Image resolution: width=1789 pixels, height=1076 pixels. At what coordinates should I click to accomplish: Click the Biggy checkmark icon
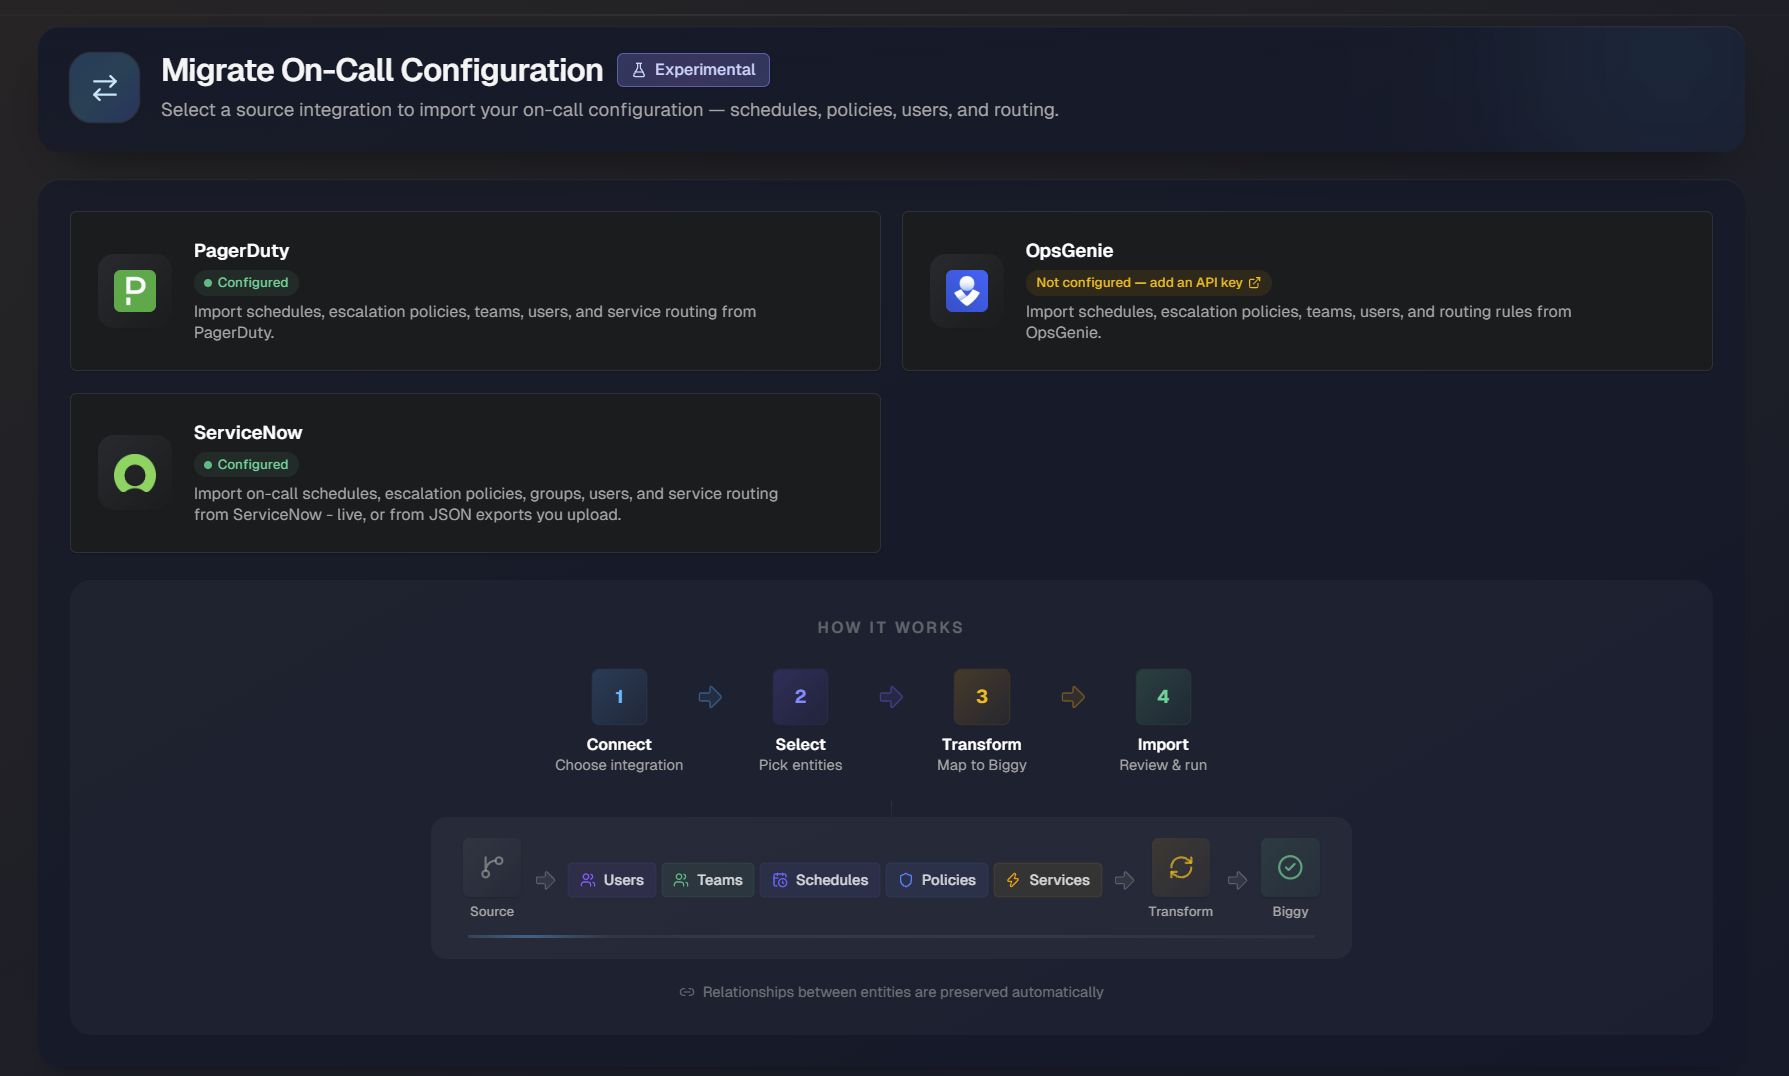[x=1290, y=867]
